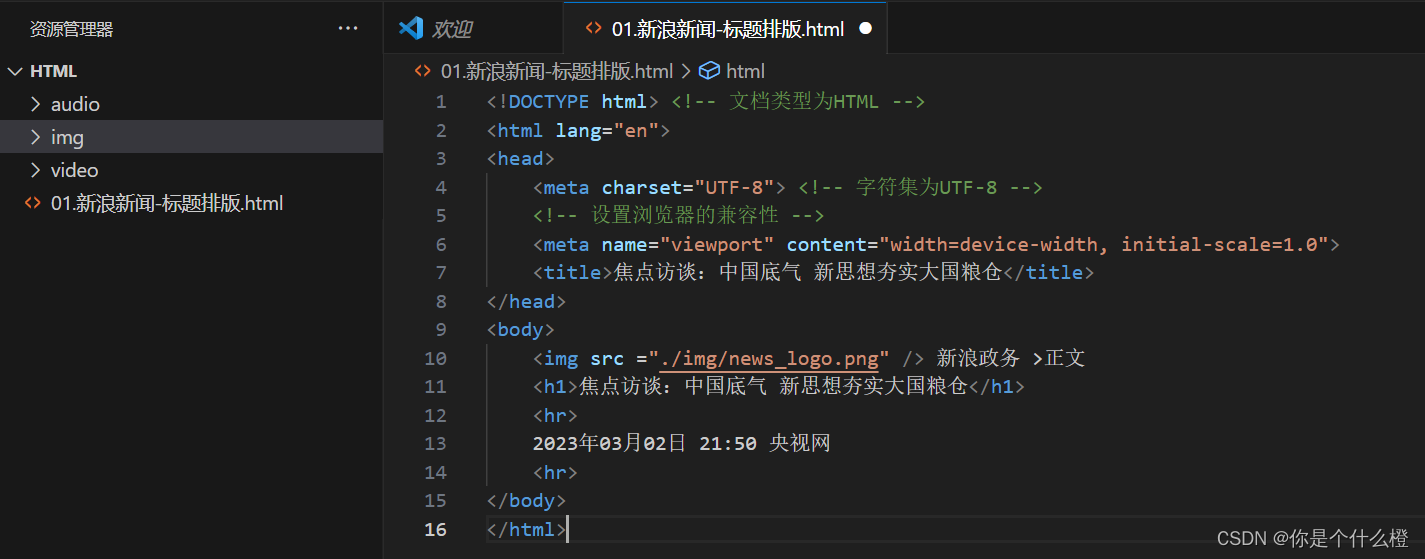Select the img folder row
This screenshot has height=559, width=1425.
(x=191, y=137)
